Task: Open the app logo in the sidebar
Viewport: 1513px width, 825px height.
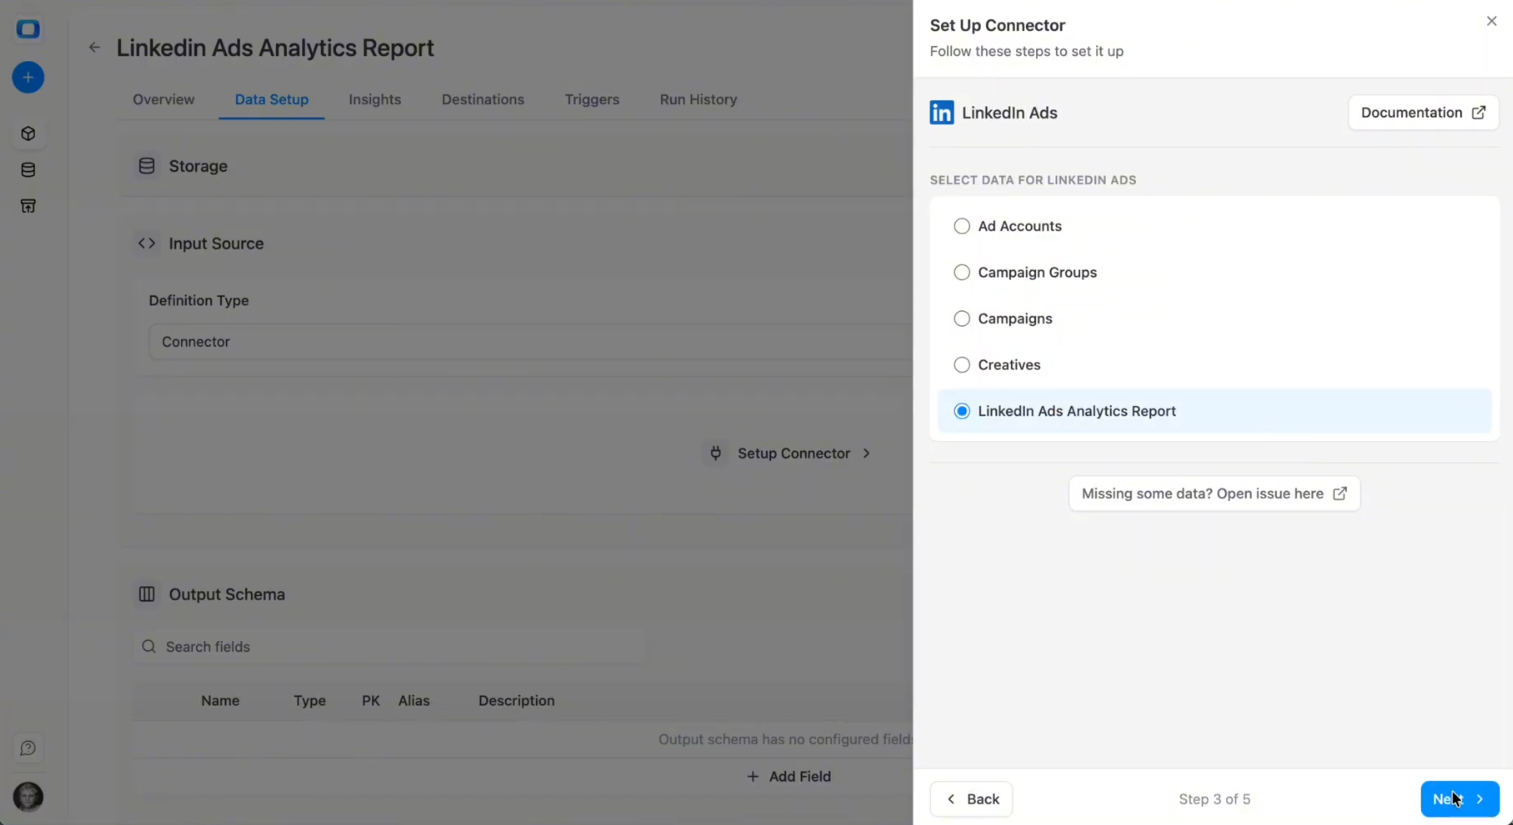Action: coord(27,29)
